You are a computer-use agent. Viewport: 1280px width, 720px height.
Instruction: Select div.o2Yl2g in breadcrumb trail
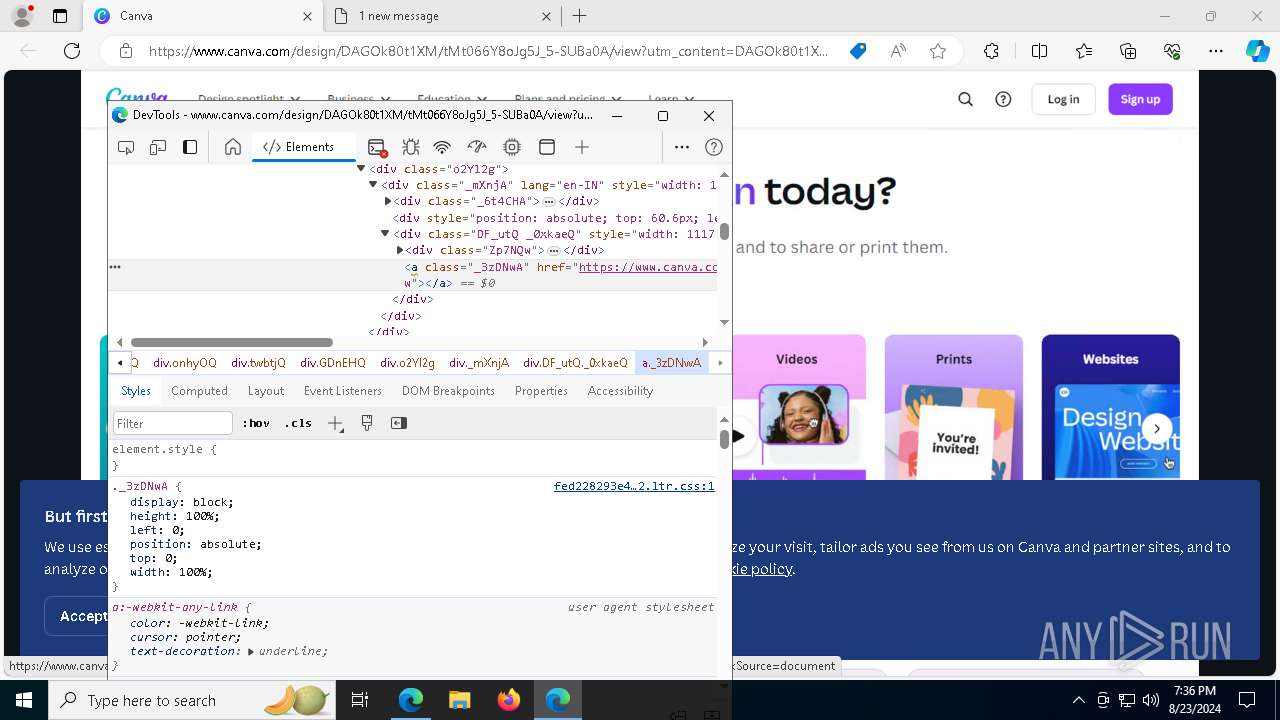[407, 363]
